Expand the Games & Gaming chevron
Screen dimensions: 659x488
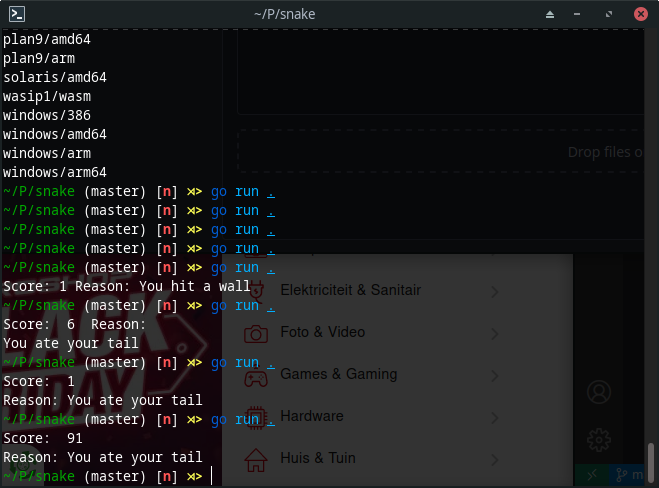495,375
